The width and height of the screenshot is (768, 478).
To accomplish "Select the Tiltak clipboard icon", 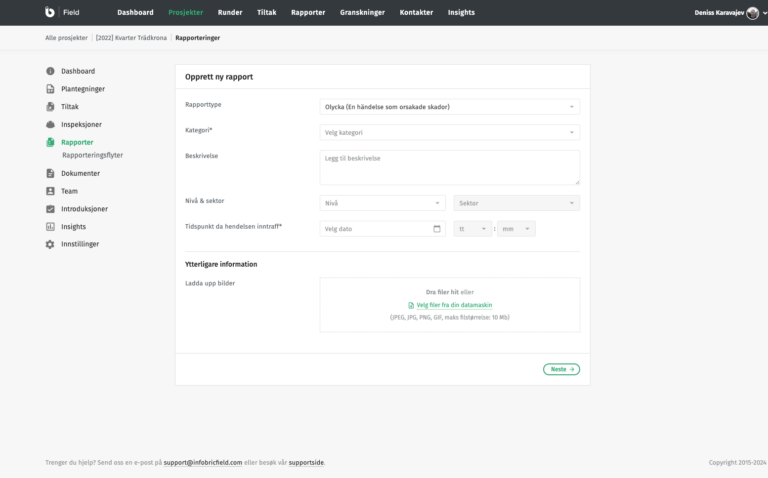I will pyautogui.click(x=50, y=106).
